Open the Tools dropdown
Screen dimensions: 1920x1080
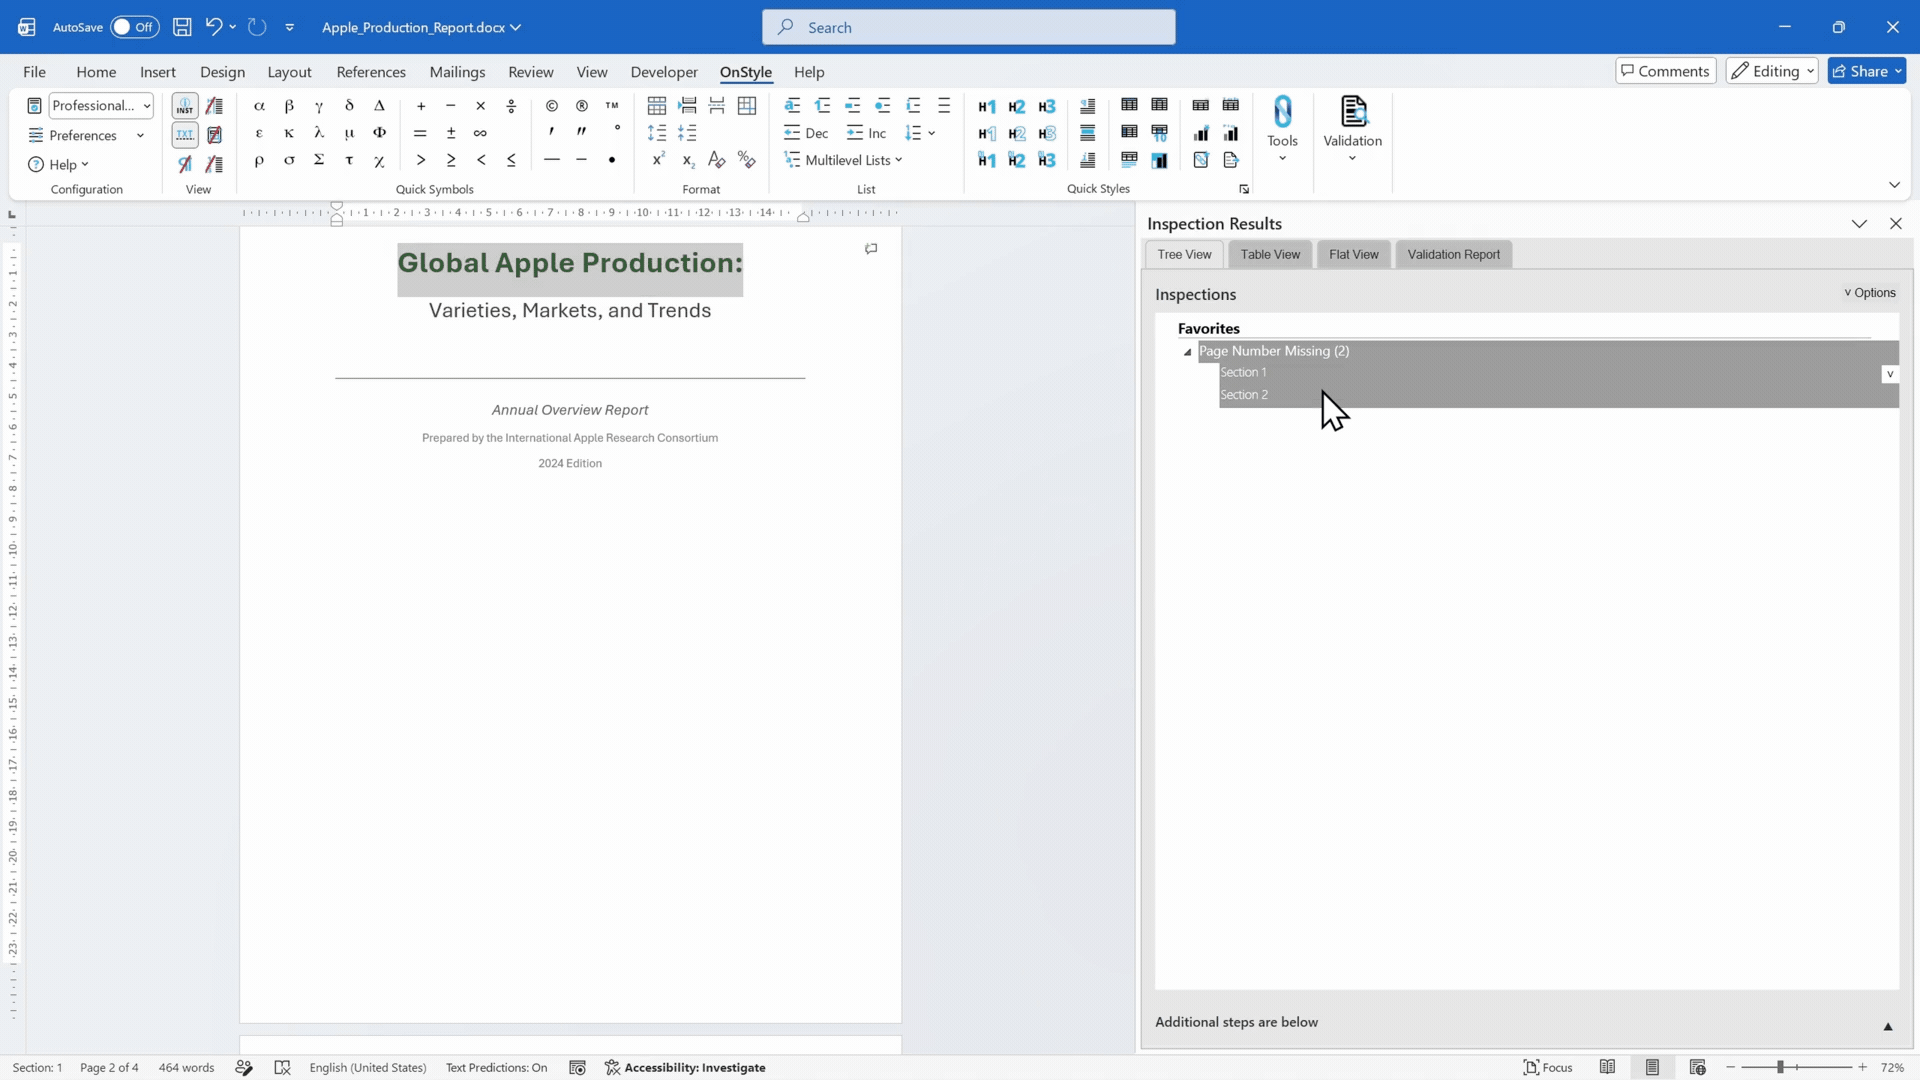tap(1283, 130)
